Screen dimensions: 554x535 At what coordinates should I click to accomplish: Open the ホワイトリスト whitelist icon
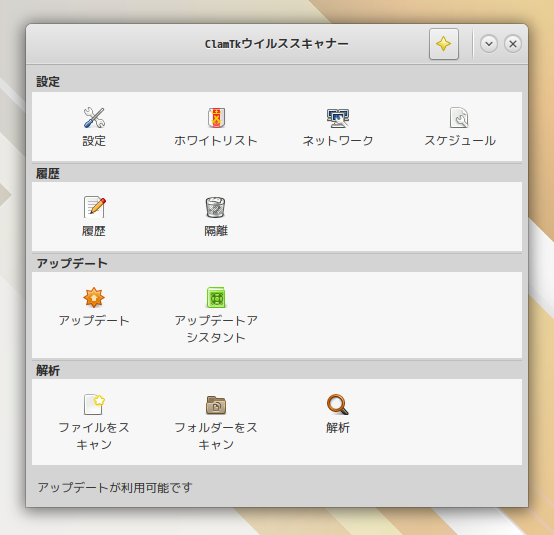tap(216, 118)
